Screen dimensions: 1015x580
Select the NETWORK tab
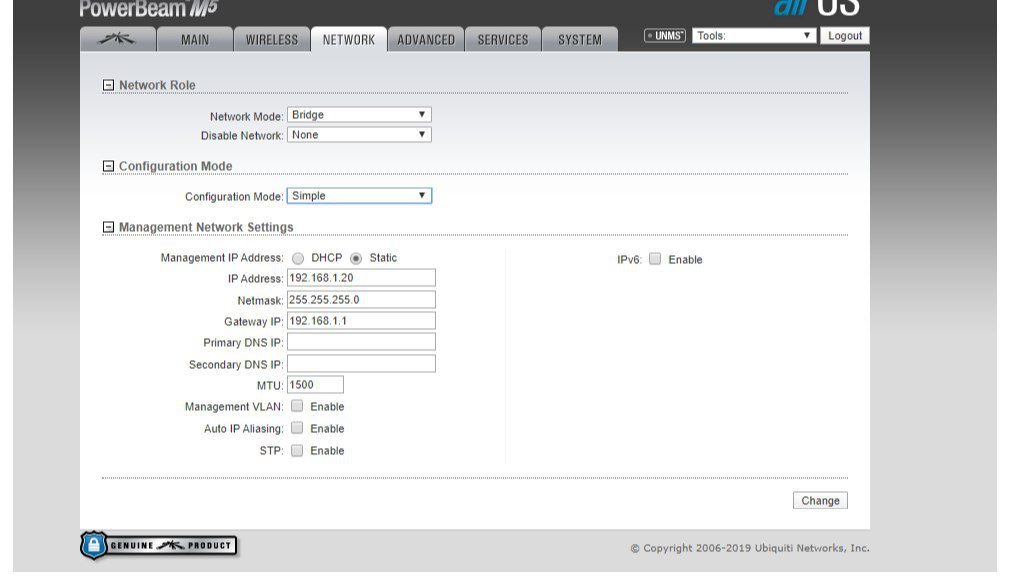coord(349,39)
